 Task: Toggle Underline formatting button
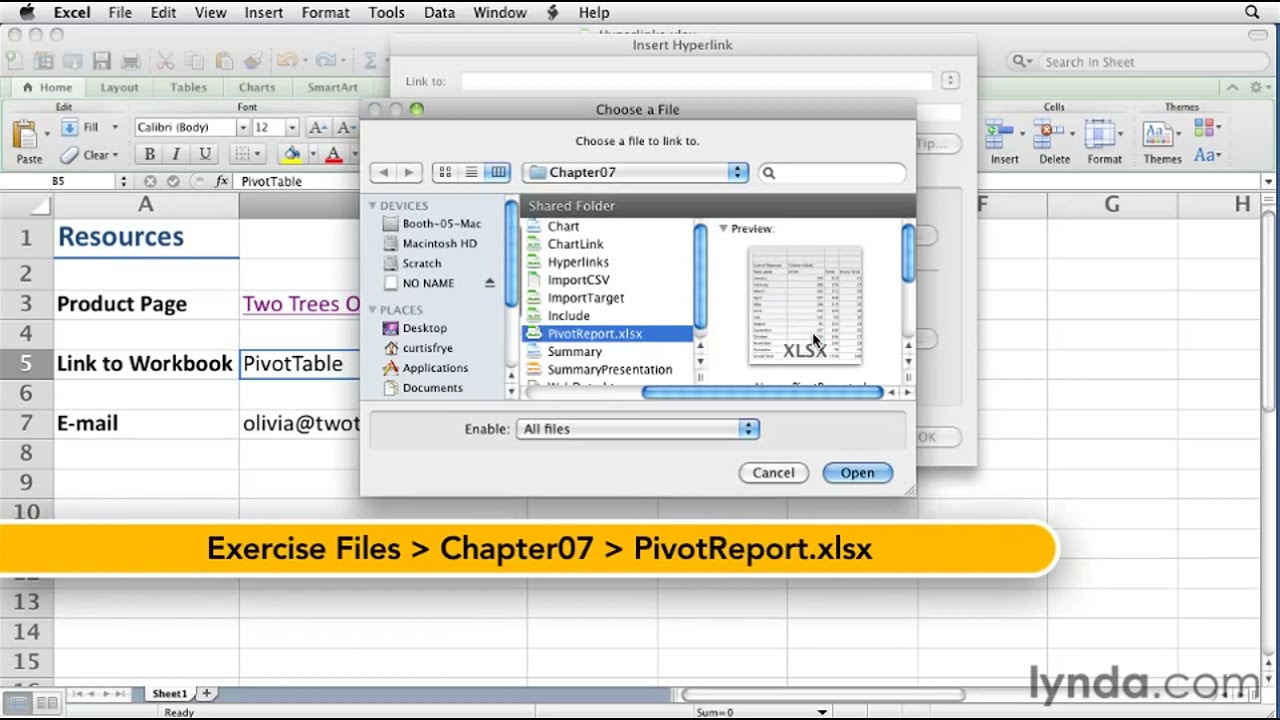click(x=205, y=154)
